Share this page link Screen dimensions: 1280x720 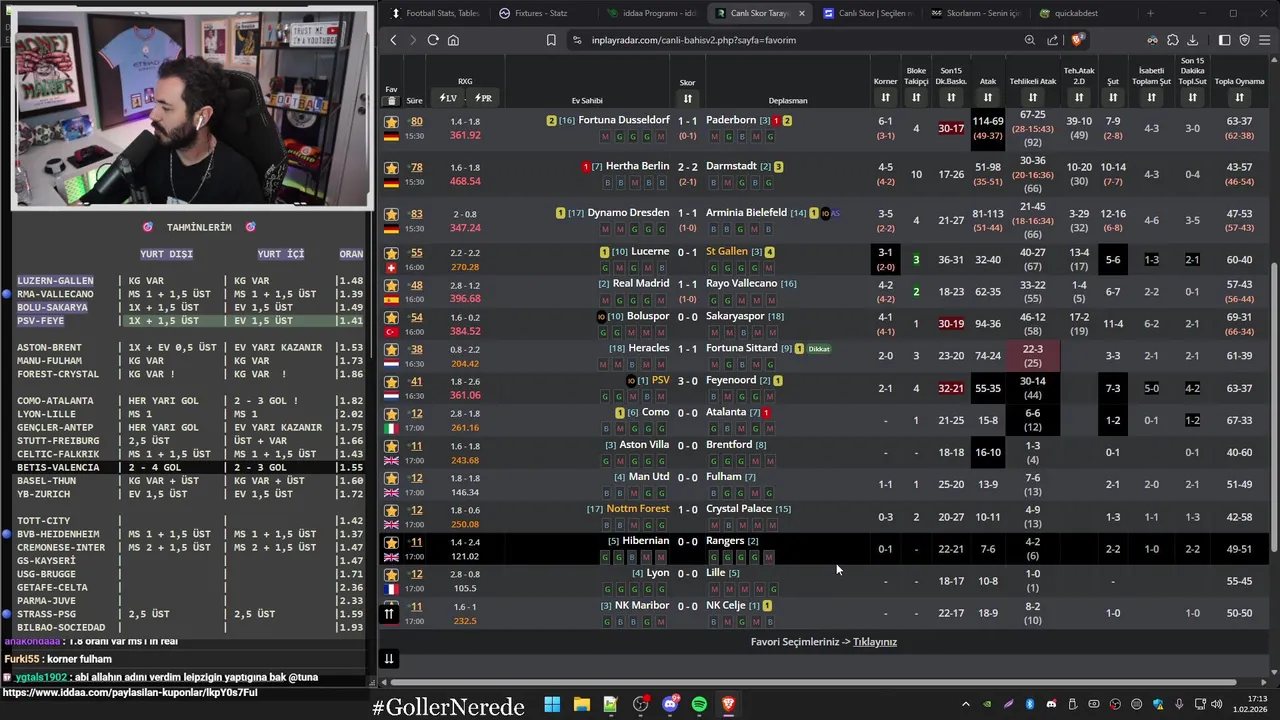click(1052, 40)
